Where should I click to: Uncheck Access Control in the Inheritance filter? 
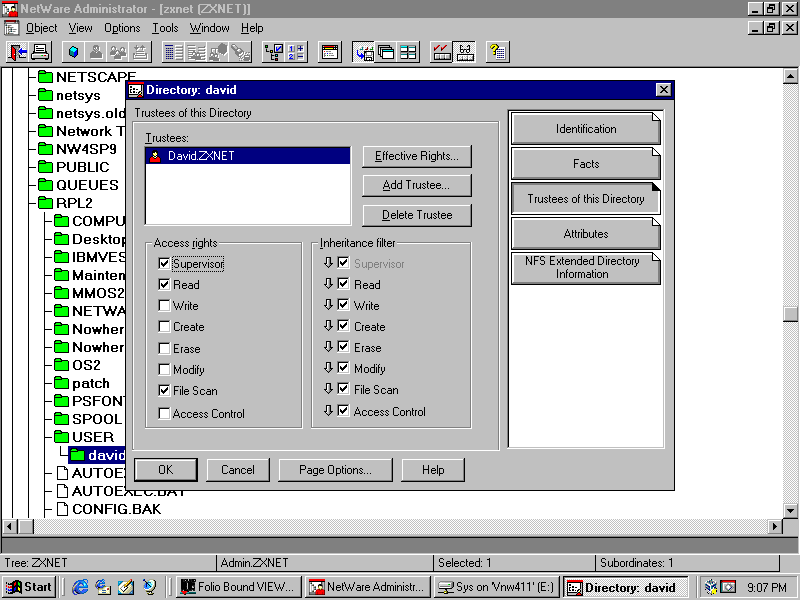343,411
